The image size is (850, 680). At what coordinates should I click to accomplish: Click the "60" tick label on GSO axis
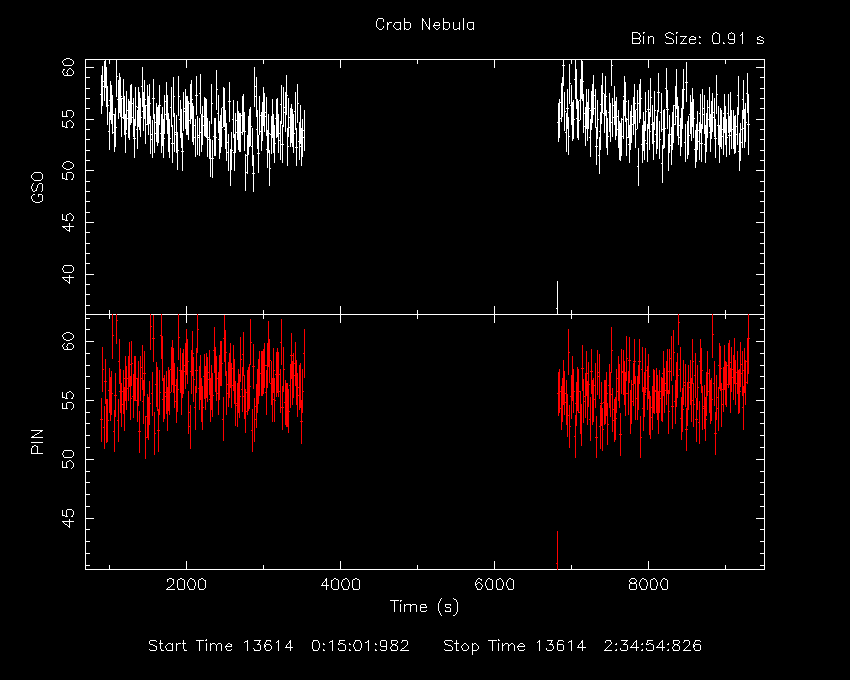(x=68, y=68)
